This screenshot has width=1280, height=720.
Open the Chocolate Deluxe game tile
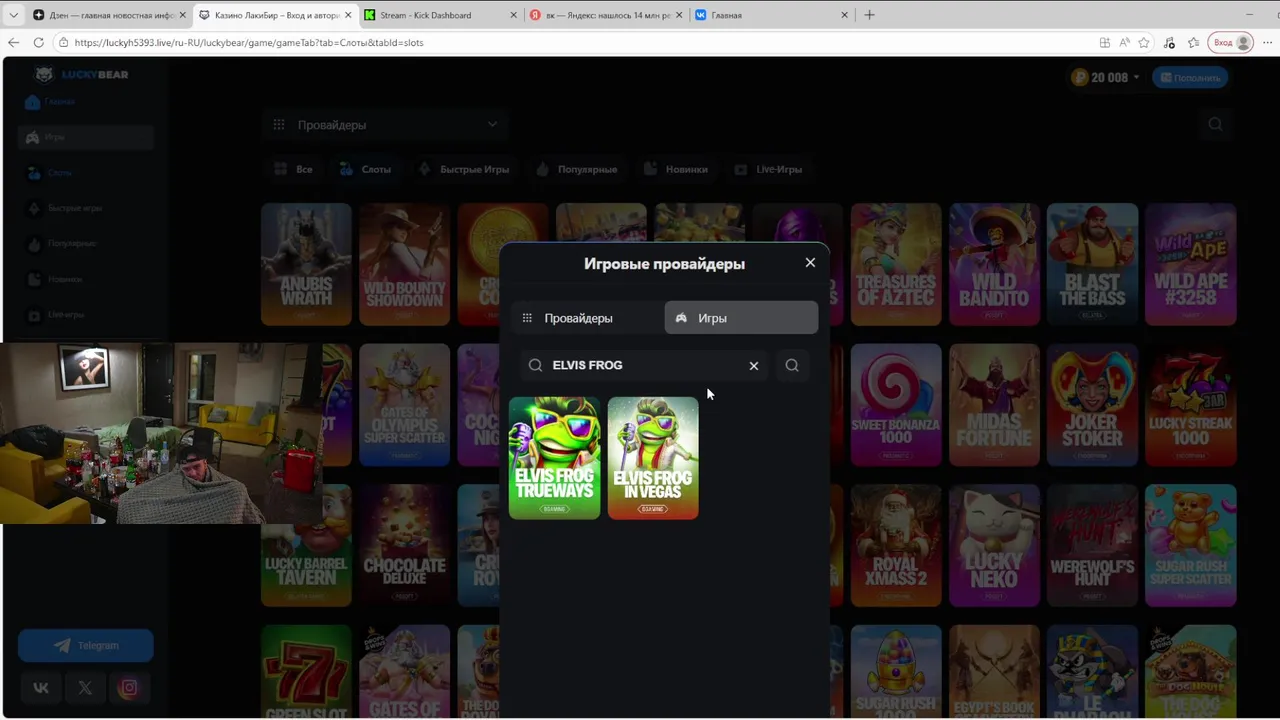coord(404,546)
